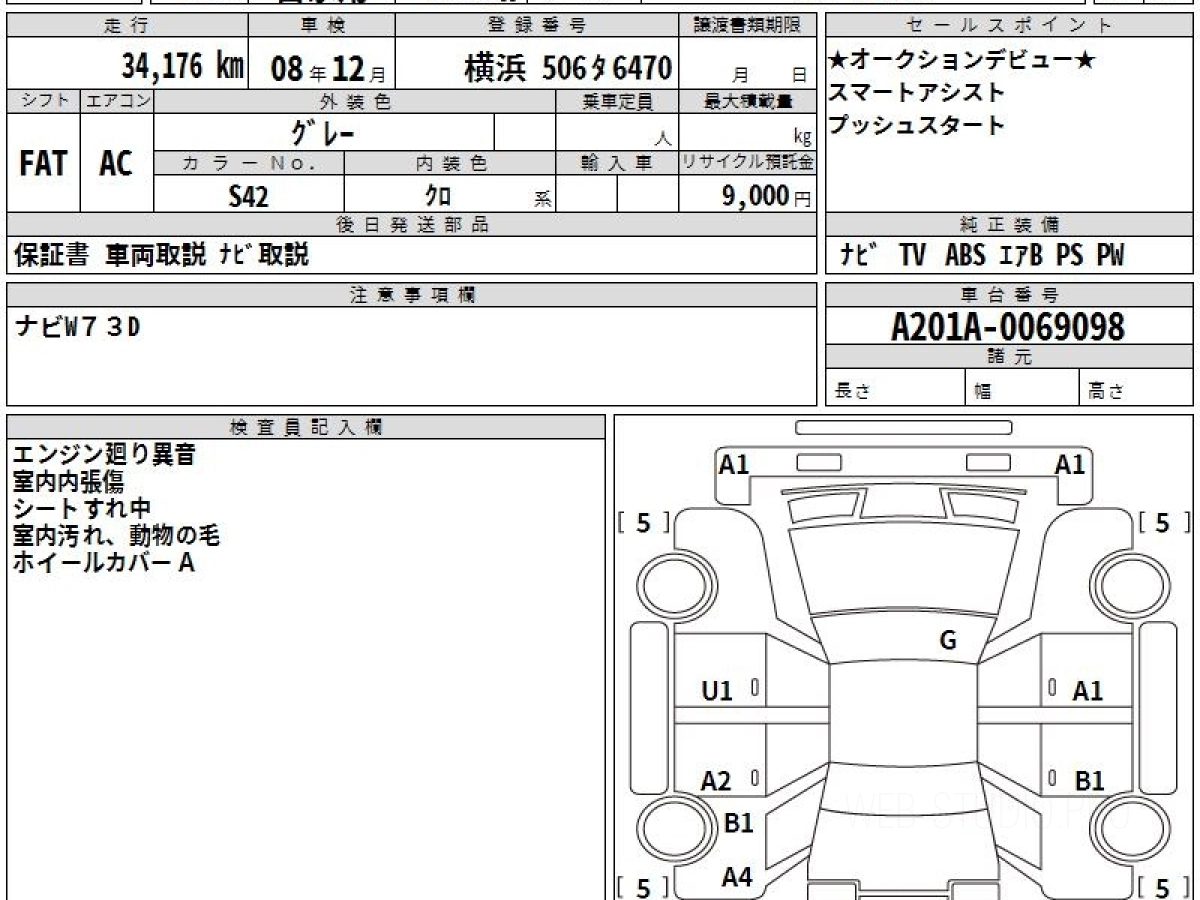Viewport: 1200px width, 900px height.
Task: Select the ABS equipment label
Action: 965,256
